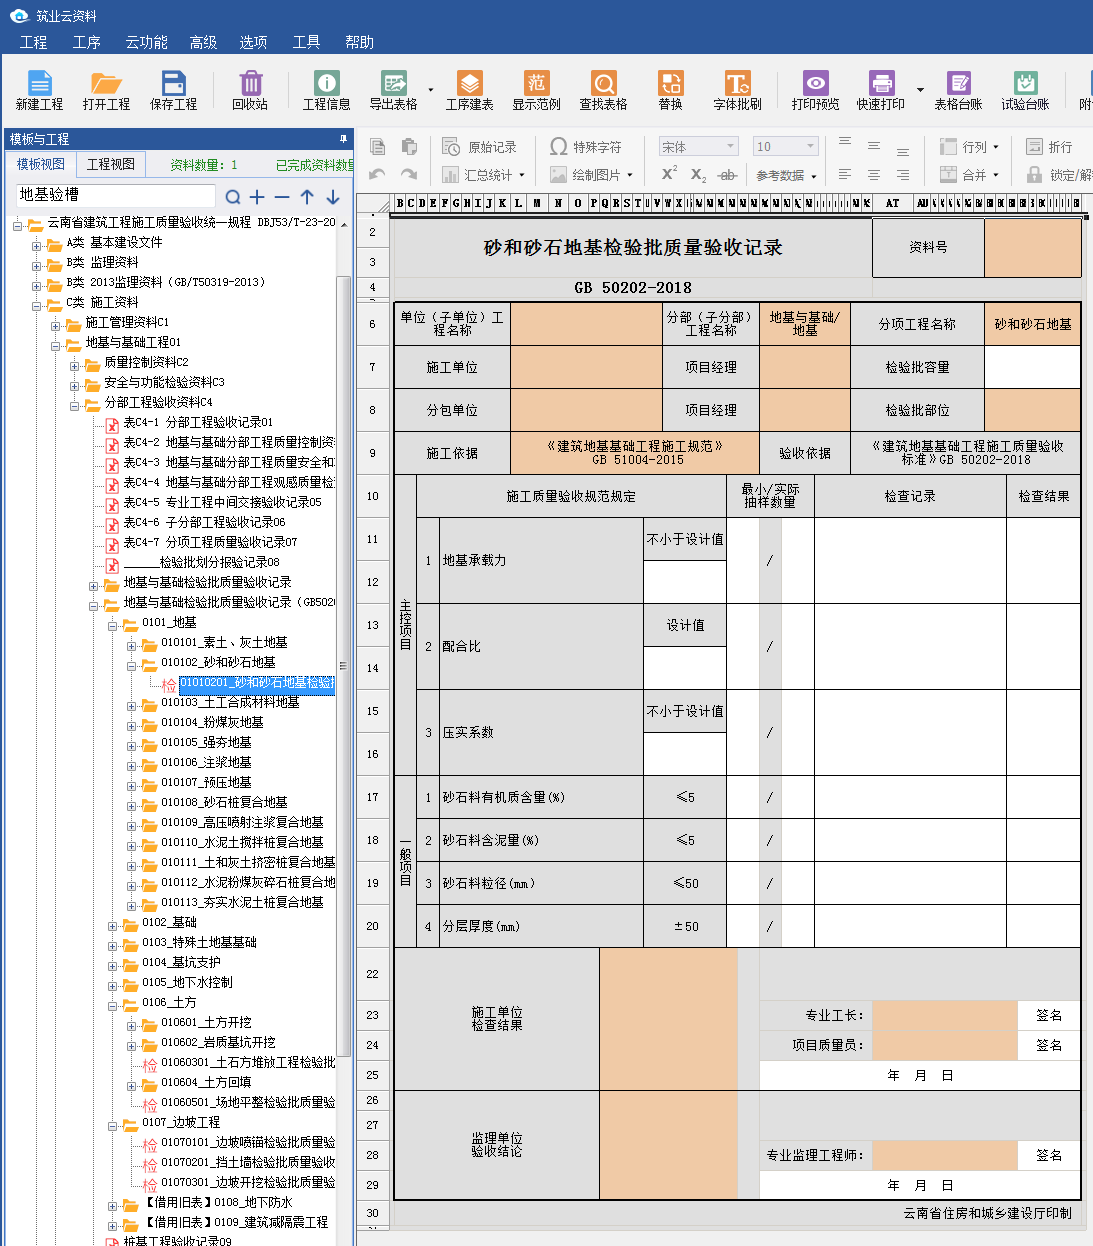Open the 工具 menu
The width and height of the screenshot is (1093, 1246).
[x=307, y=42]
